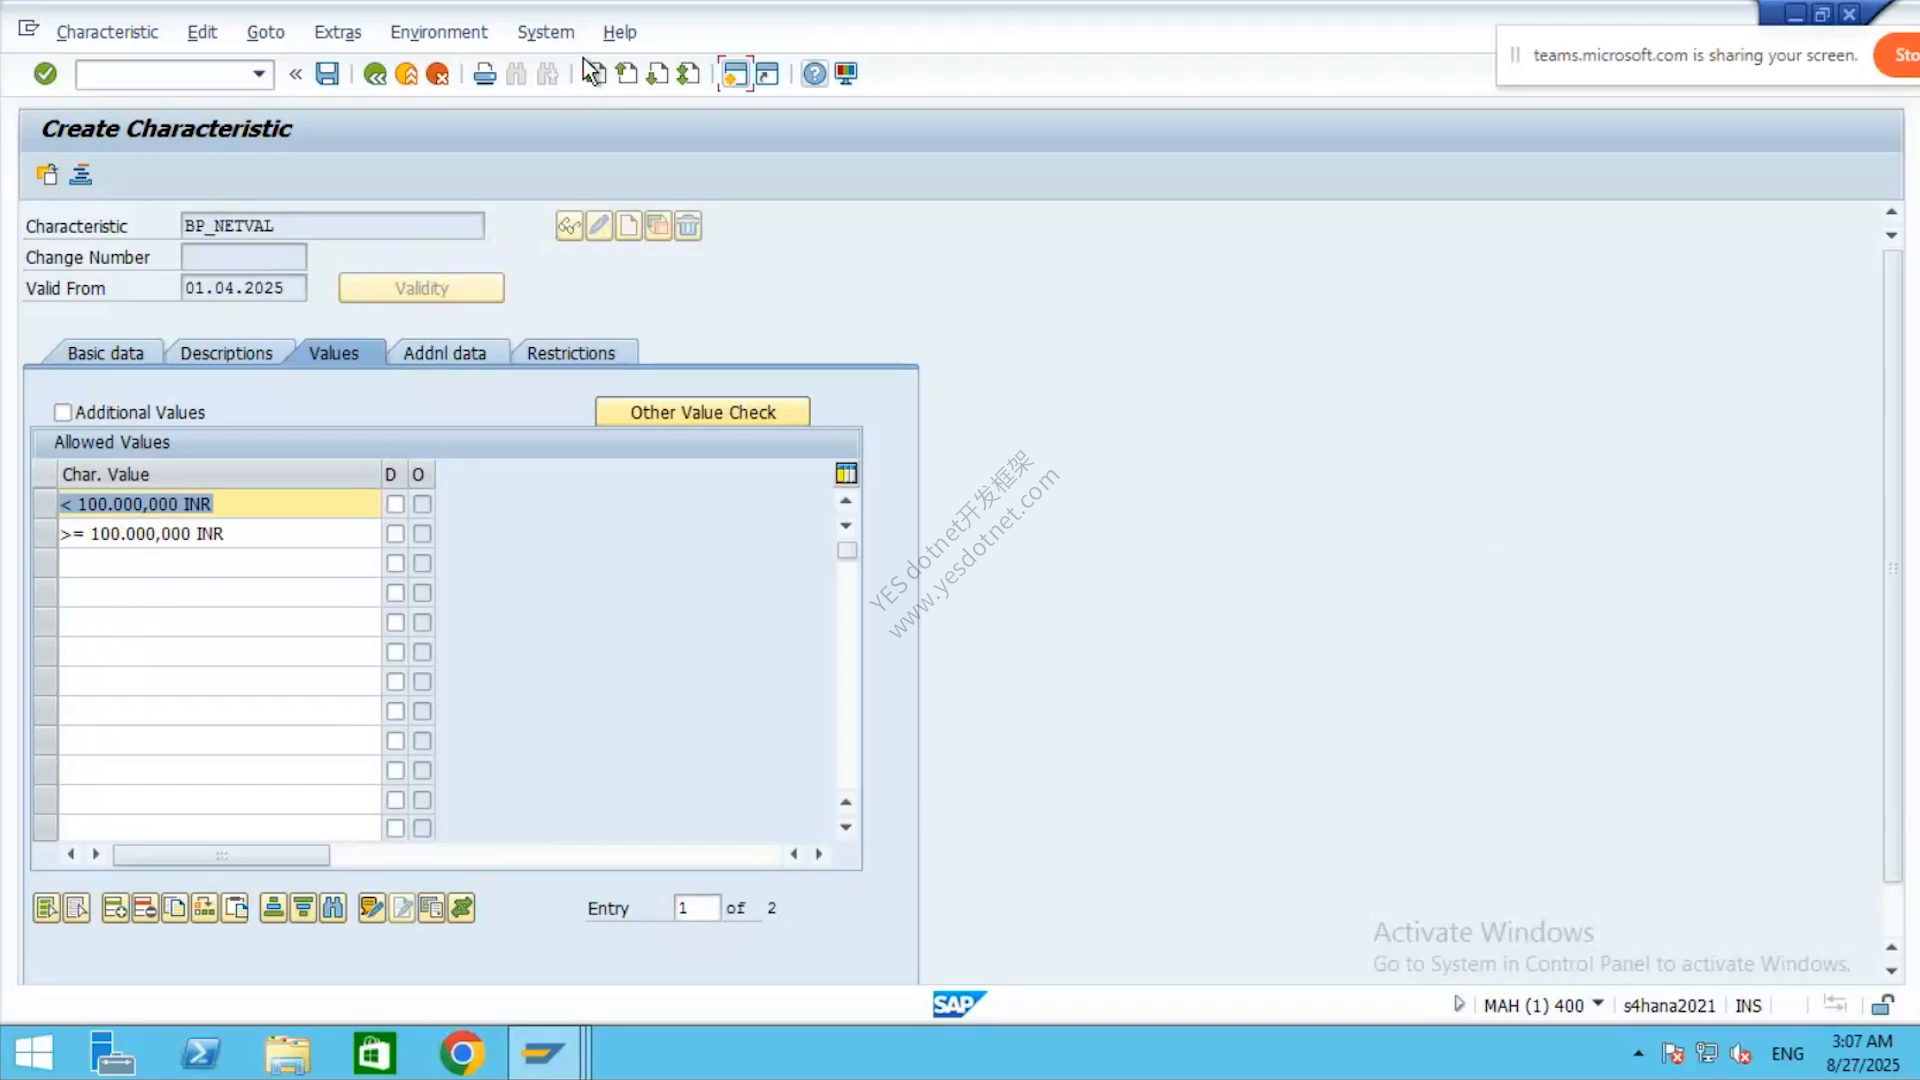Click the Characteristic name input field
1920x1080 pixels.
[x=332, y=226]
